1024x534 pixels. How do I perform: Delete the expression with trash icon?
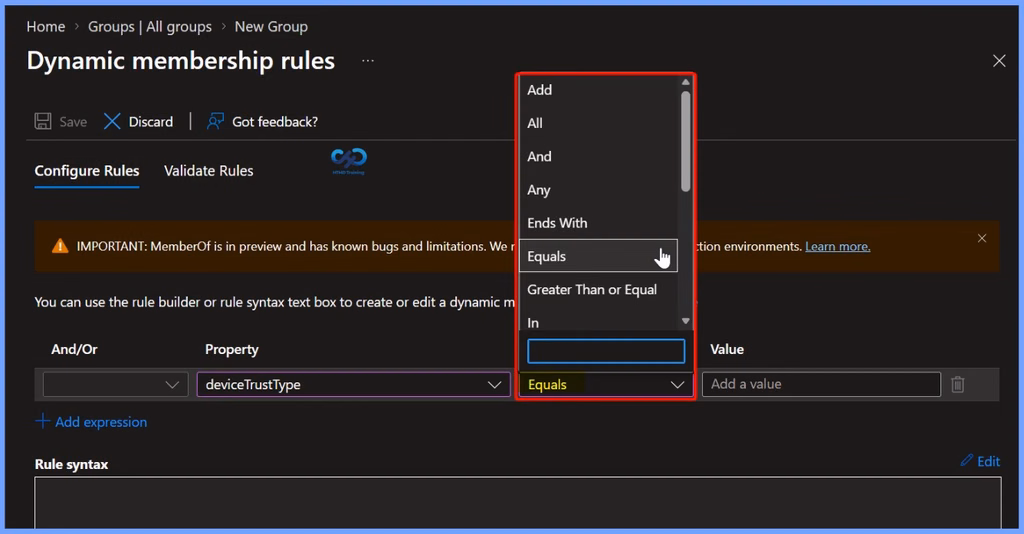click(957, 385)
